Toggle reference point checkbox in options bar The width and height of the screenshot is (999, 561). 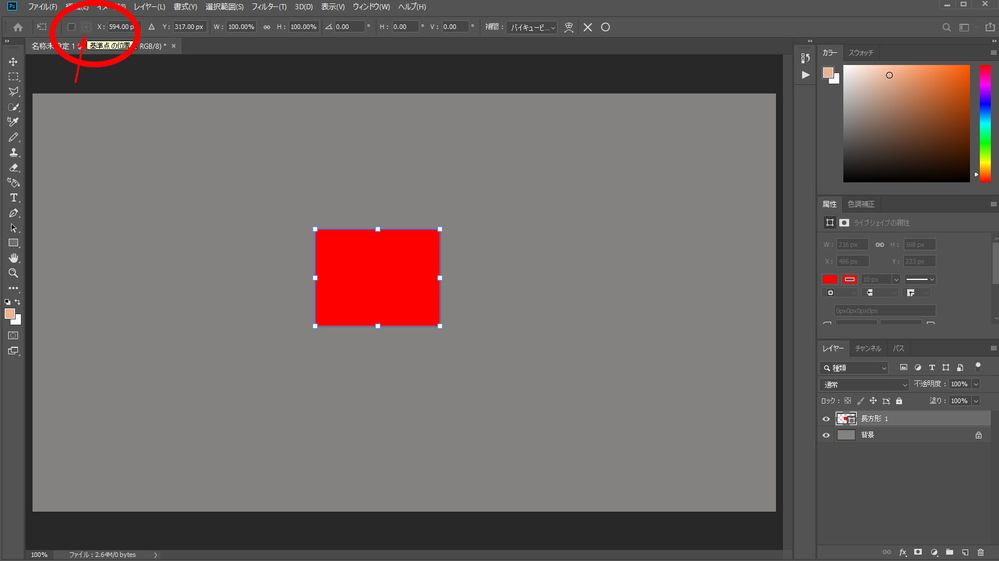click(x=71, y=27)
